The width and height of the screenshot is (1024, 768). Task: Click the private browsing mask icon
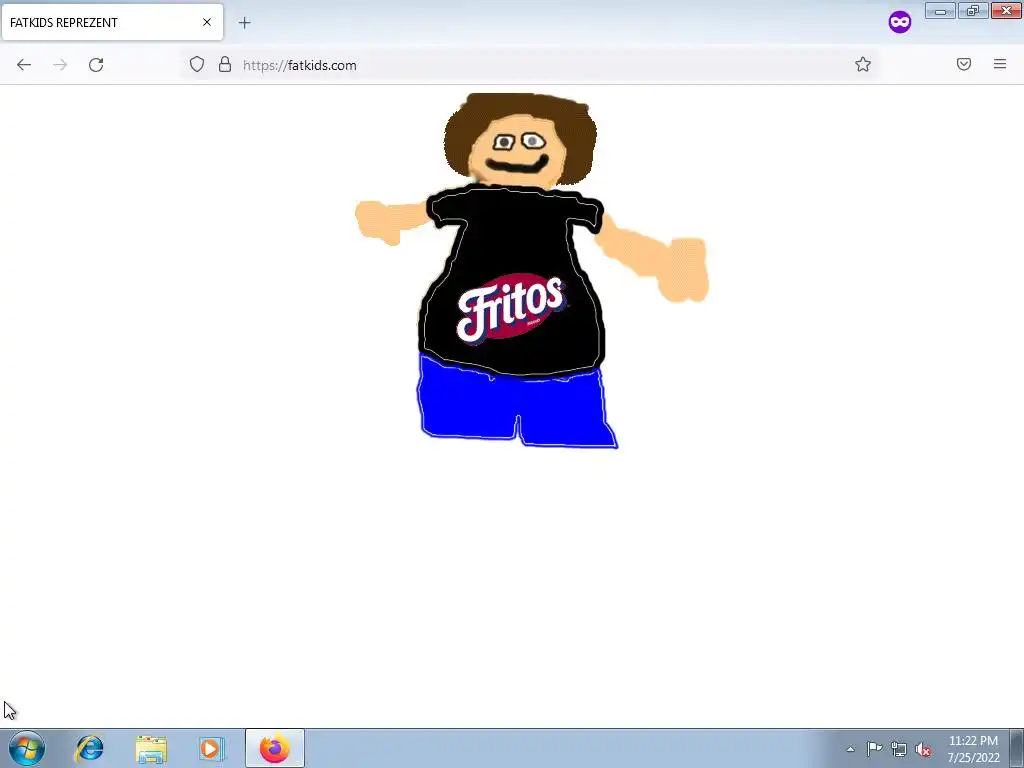(900, 22)
